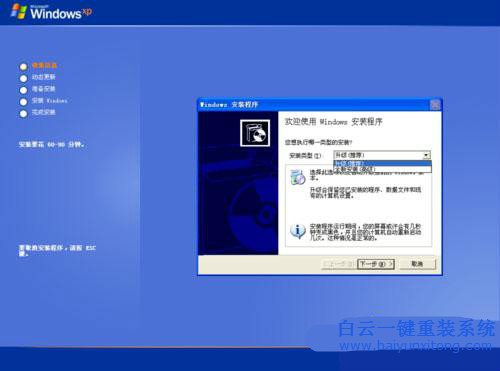Click the bullet beside the 安装 Windows step
500x371 pixels.
tap(23, 102)
